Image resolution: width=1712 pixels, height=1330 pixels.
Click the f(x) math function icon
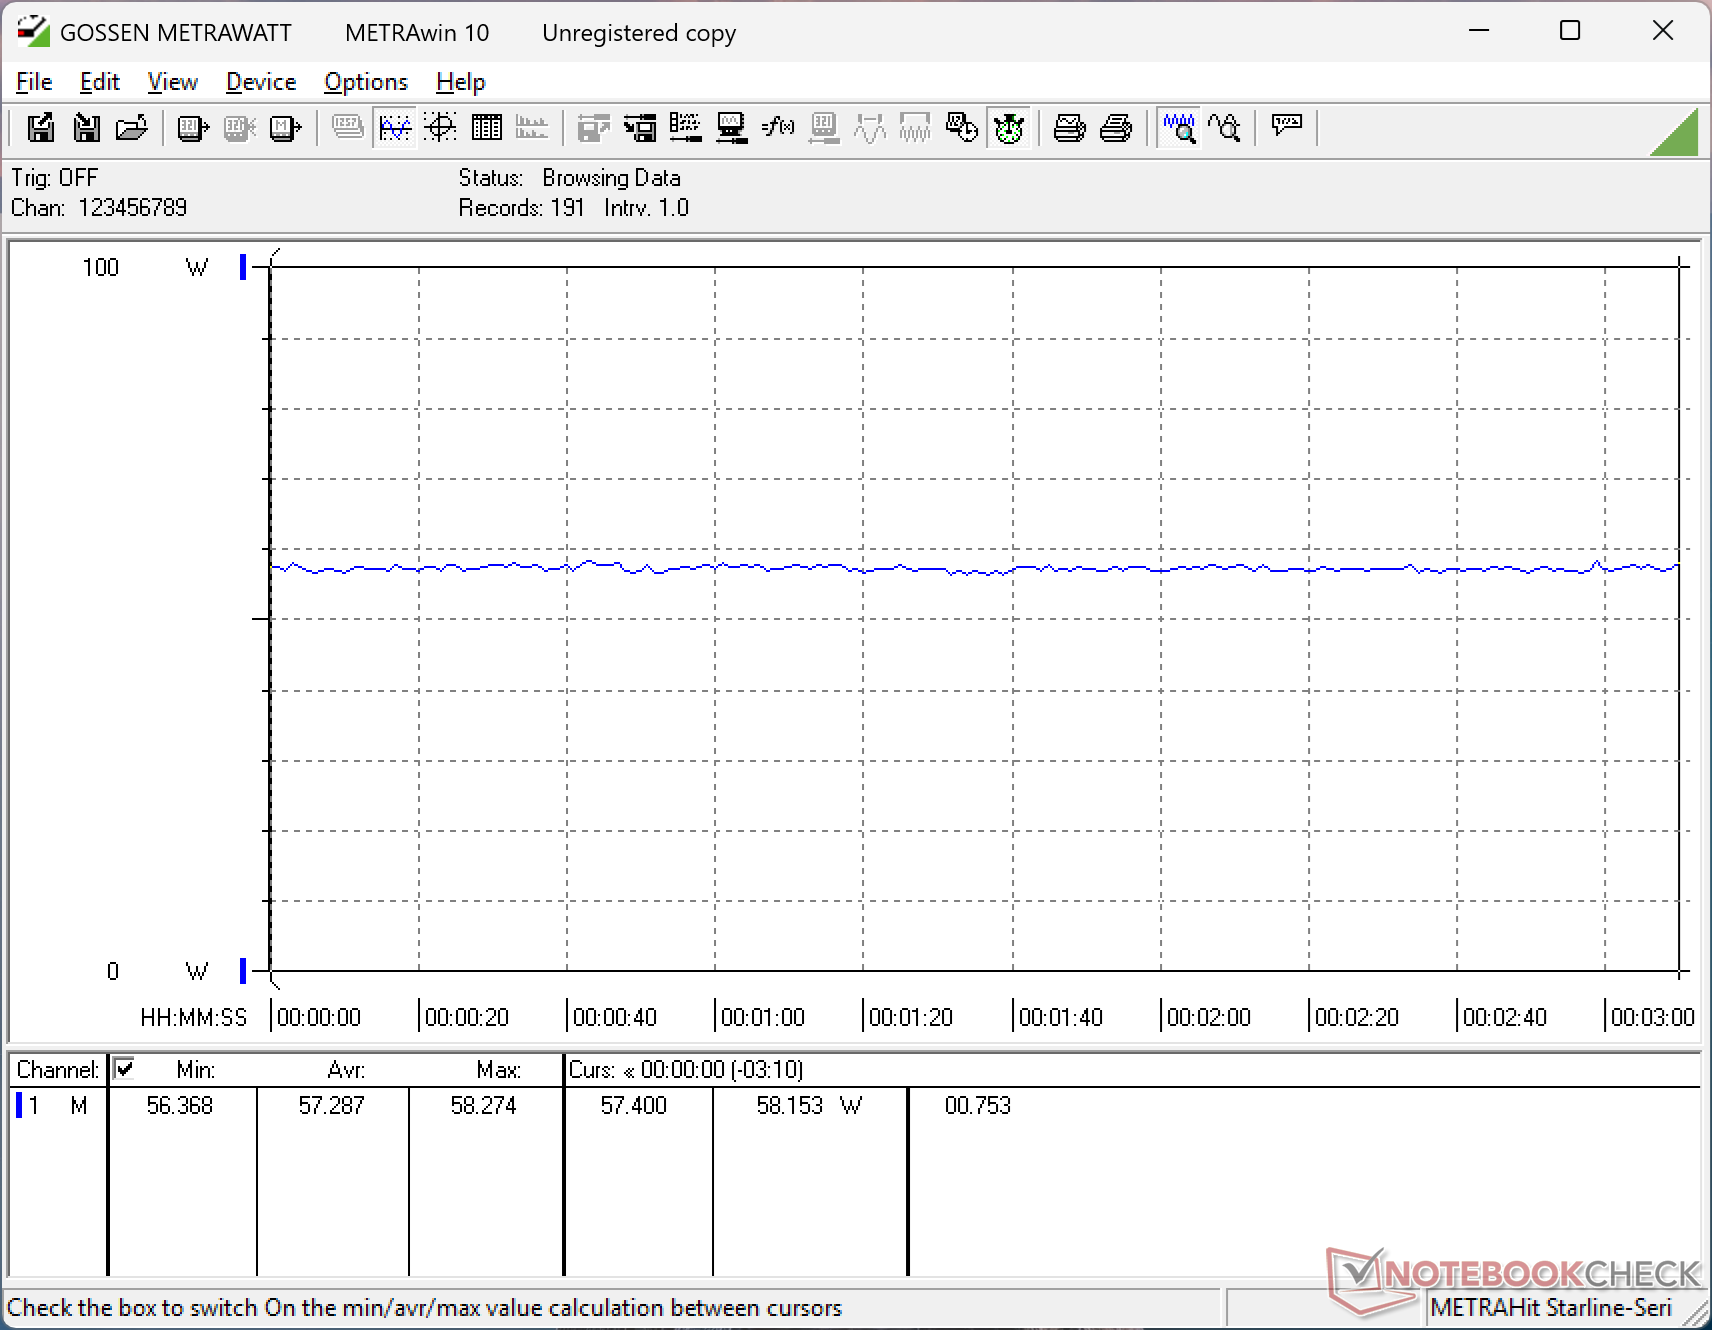777,128
